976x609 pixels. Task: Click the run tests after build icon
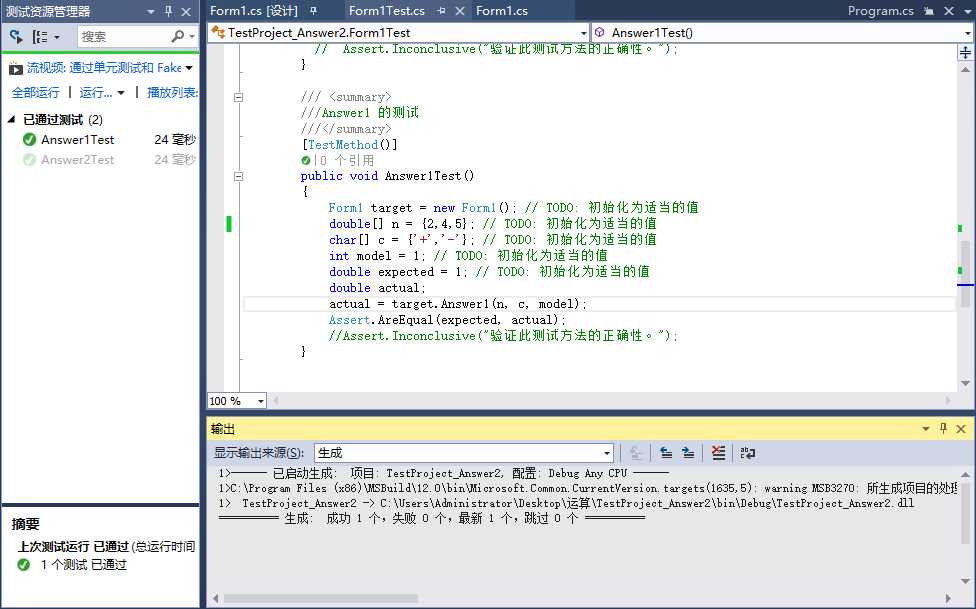[16, 37]
